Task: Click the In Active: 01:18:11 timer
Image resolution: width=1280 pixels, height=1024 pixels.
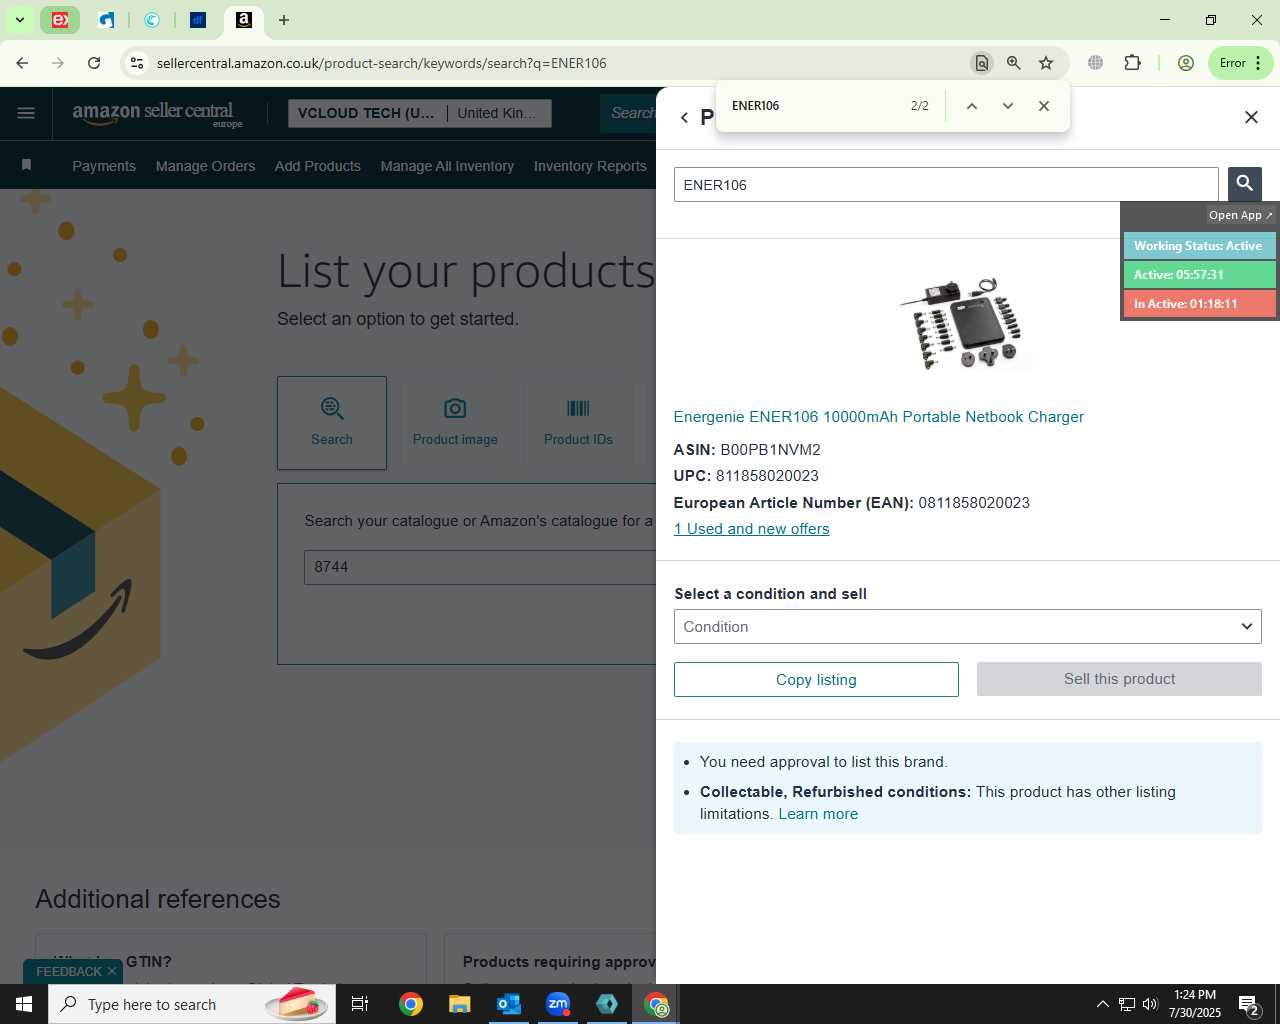Action: 1198,304
